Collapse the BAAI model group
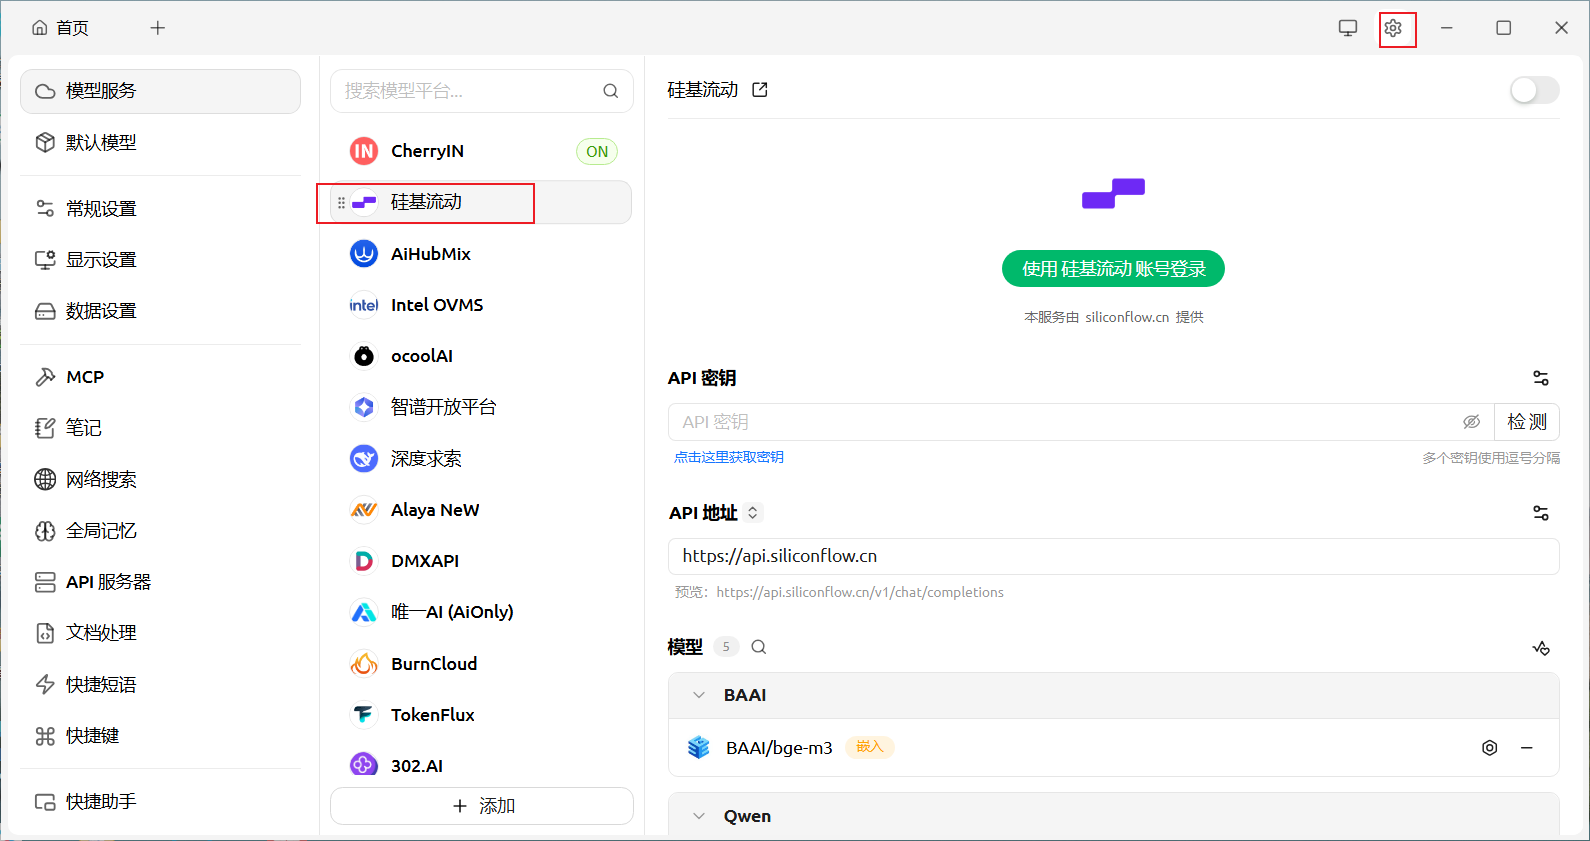 tap(699, 695)
